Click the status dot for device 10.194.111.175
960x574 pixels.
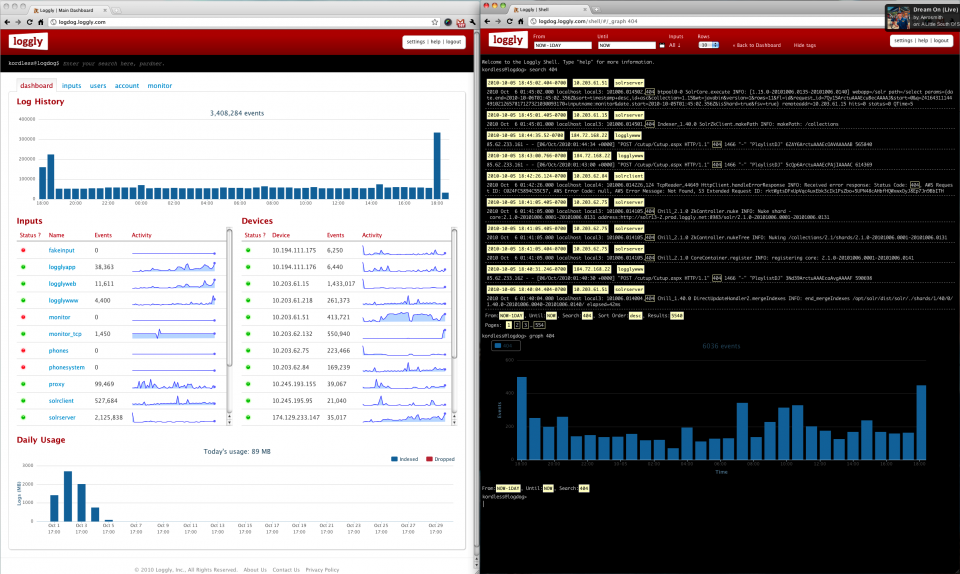(248, 250)
